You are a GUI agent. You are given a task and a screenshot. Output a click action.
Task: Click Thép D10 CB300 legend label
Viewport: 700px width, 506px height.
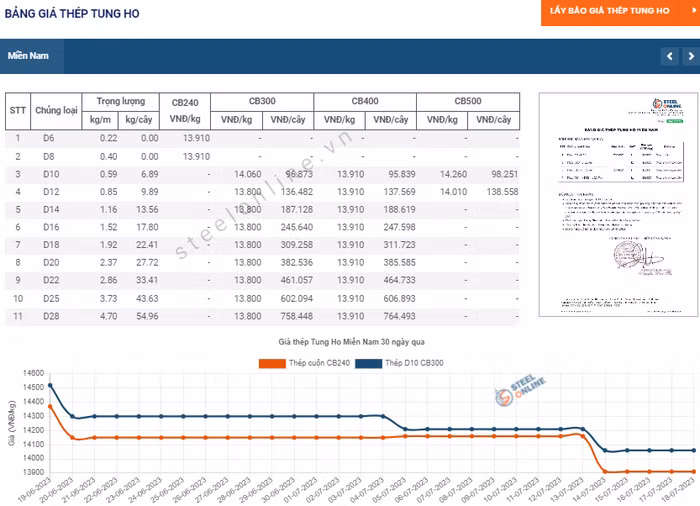[414, 363]
